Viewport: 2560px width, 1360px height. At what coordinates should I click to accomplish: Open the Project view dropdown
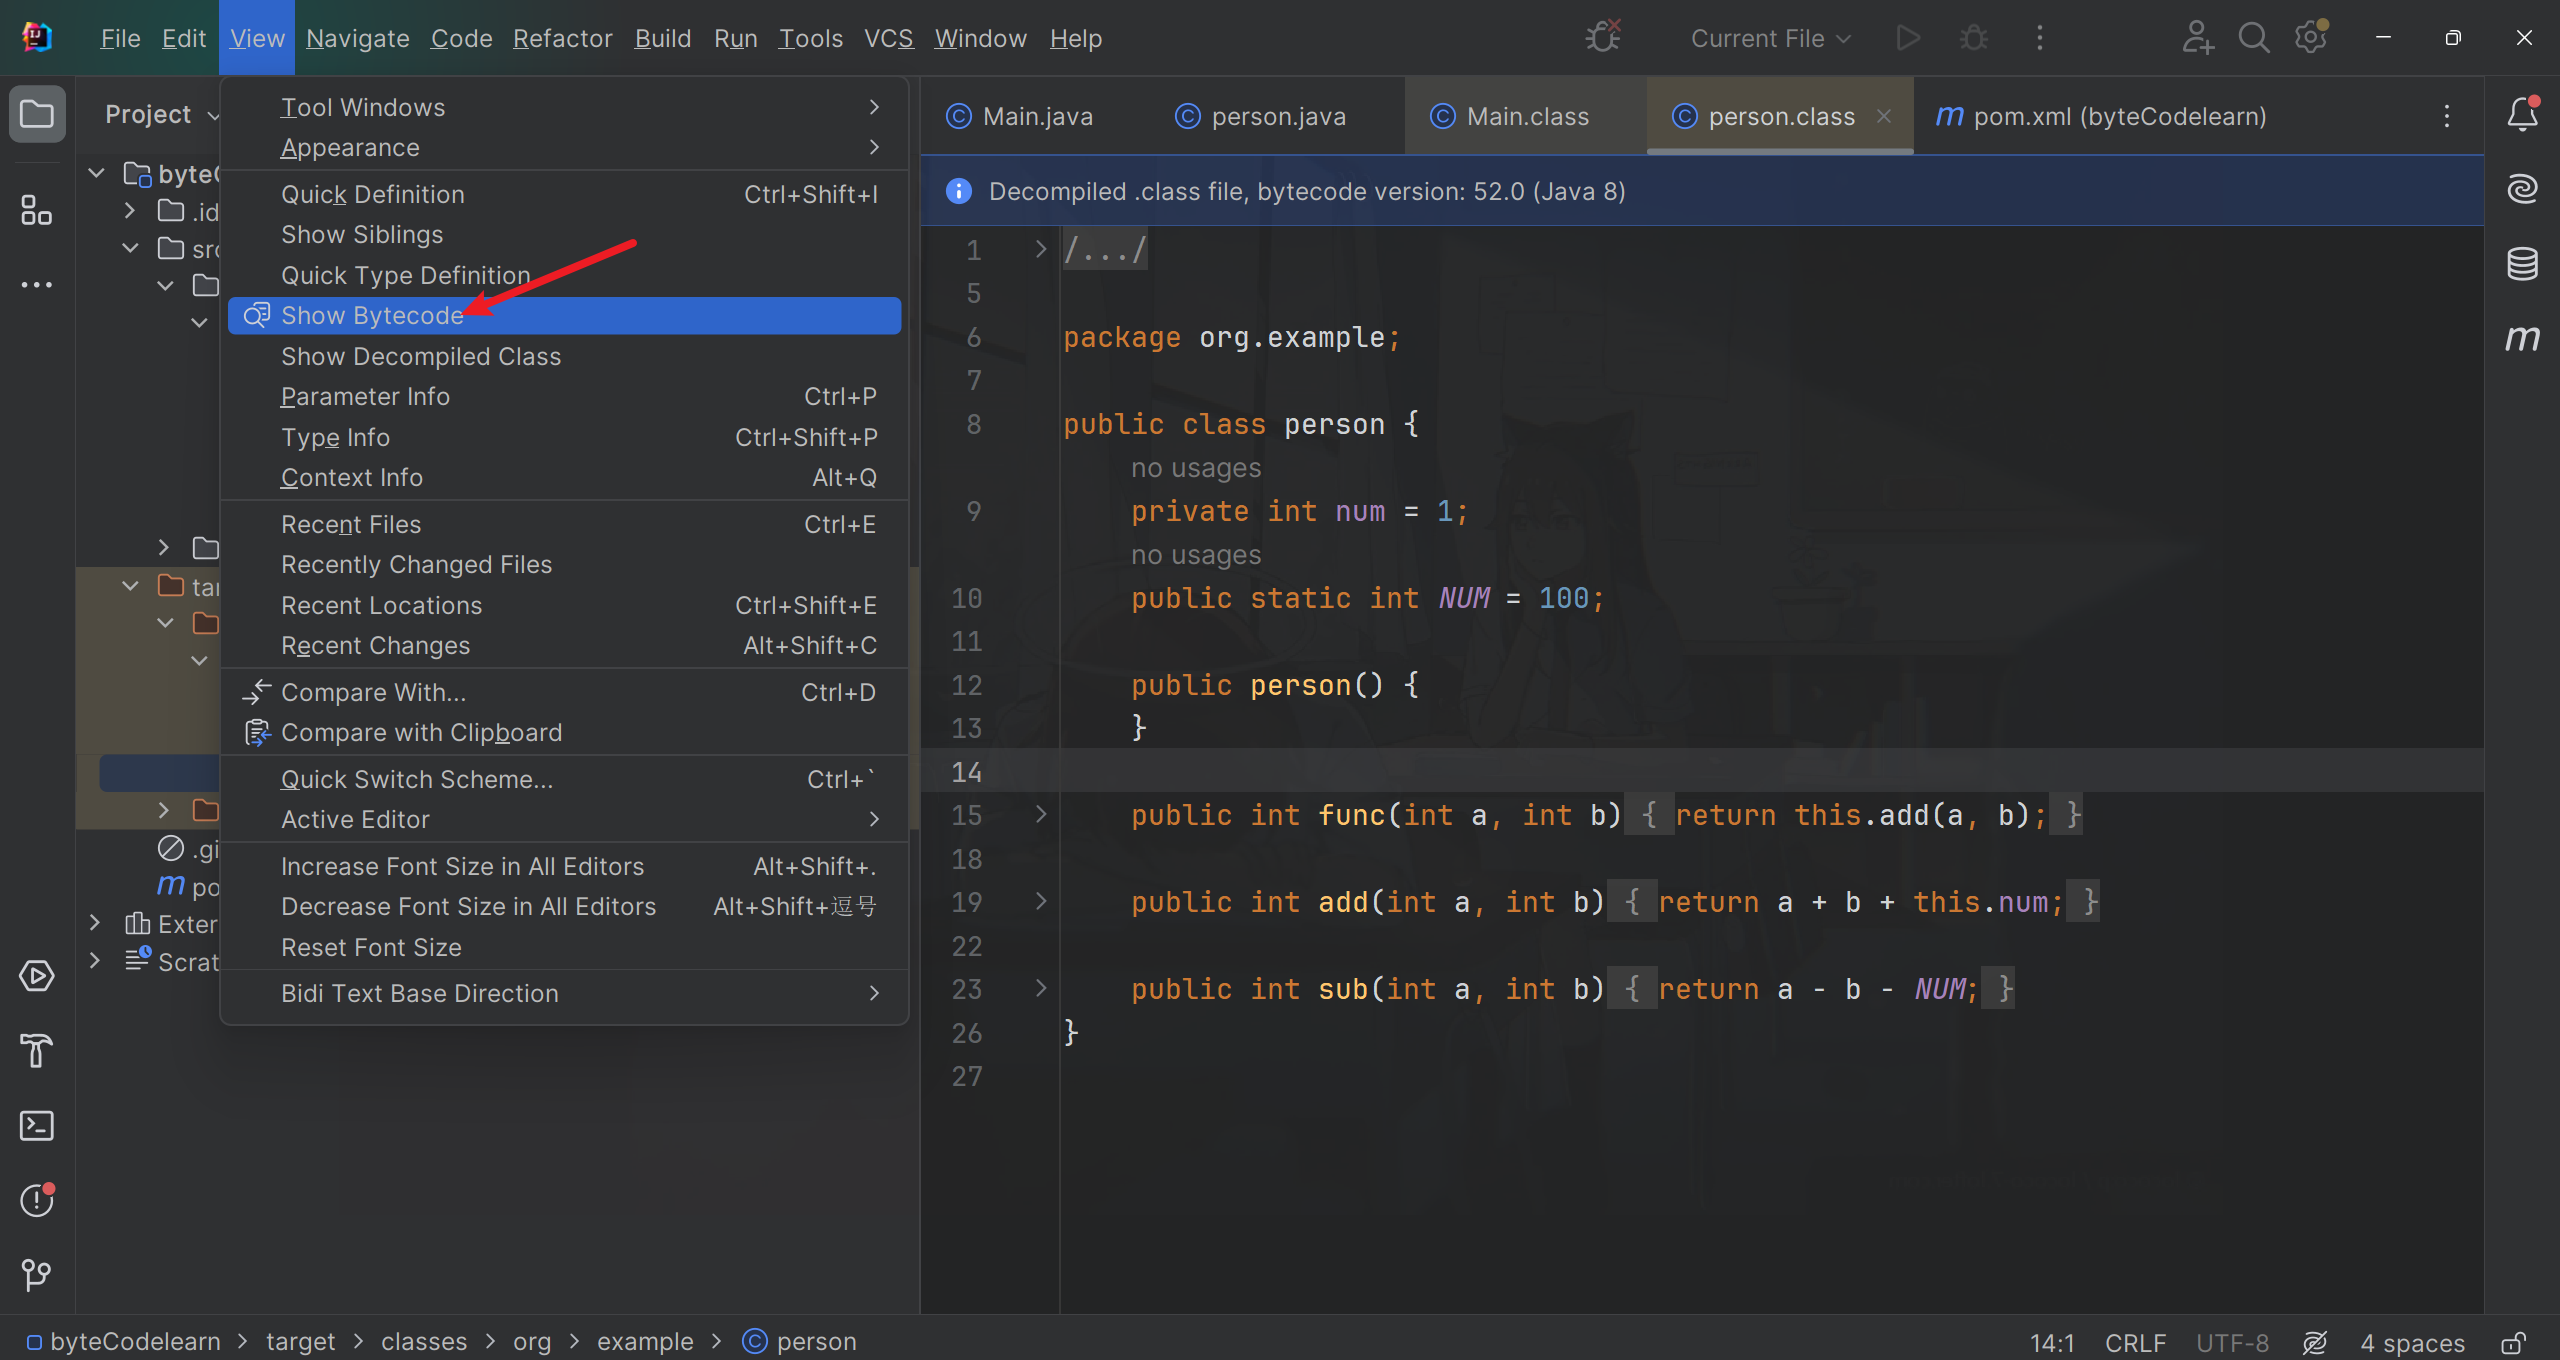(160, 115)
